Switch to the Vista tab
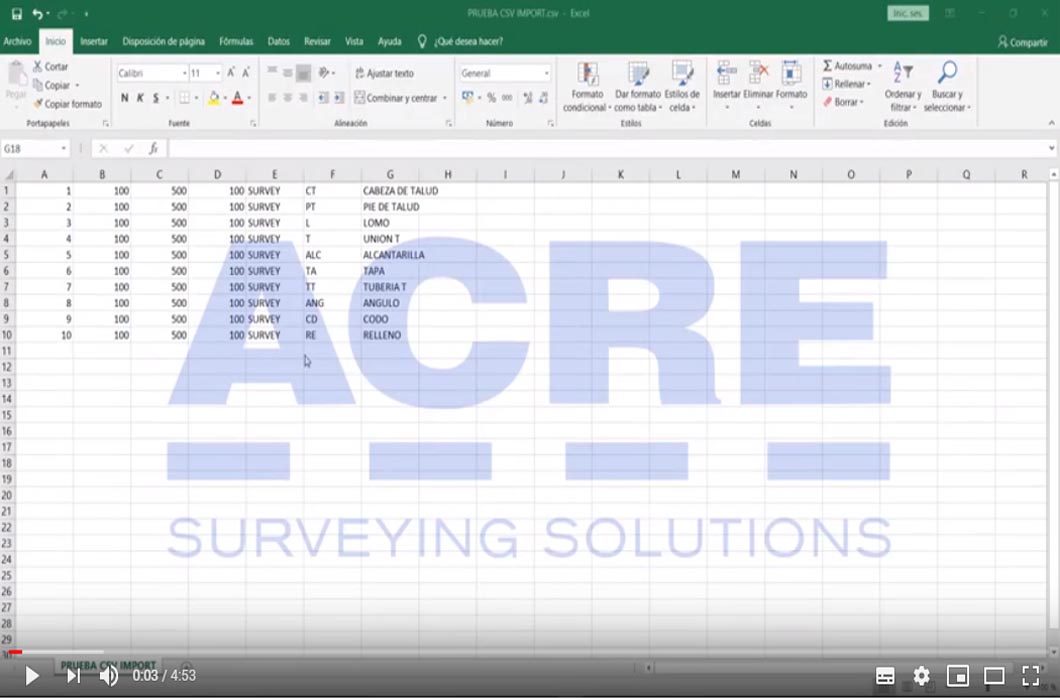1060x700 pixels. click(354, 41)
